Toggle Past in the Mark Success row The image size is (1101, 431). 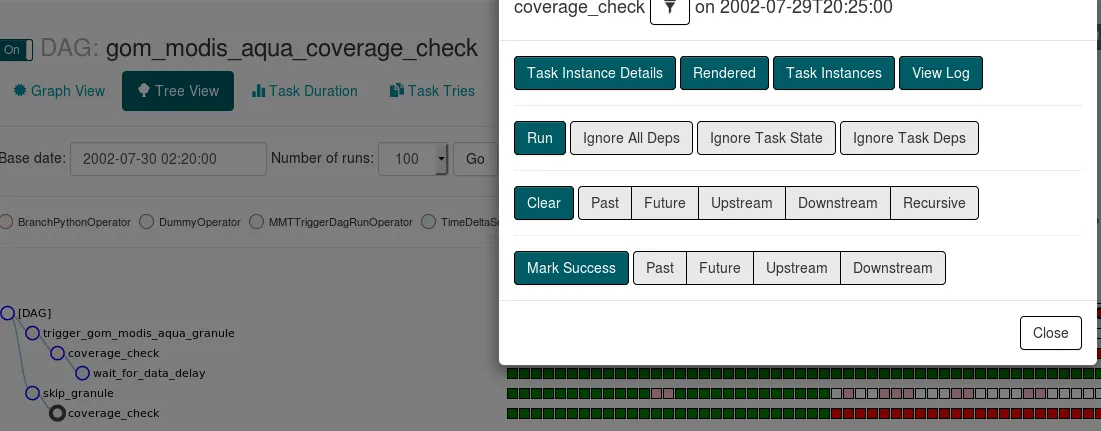659,268
